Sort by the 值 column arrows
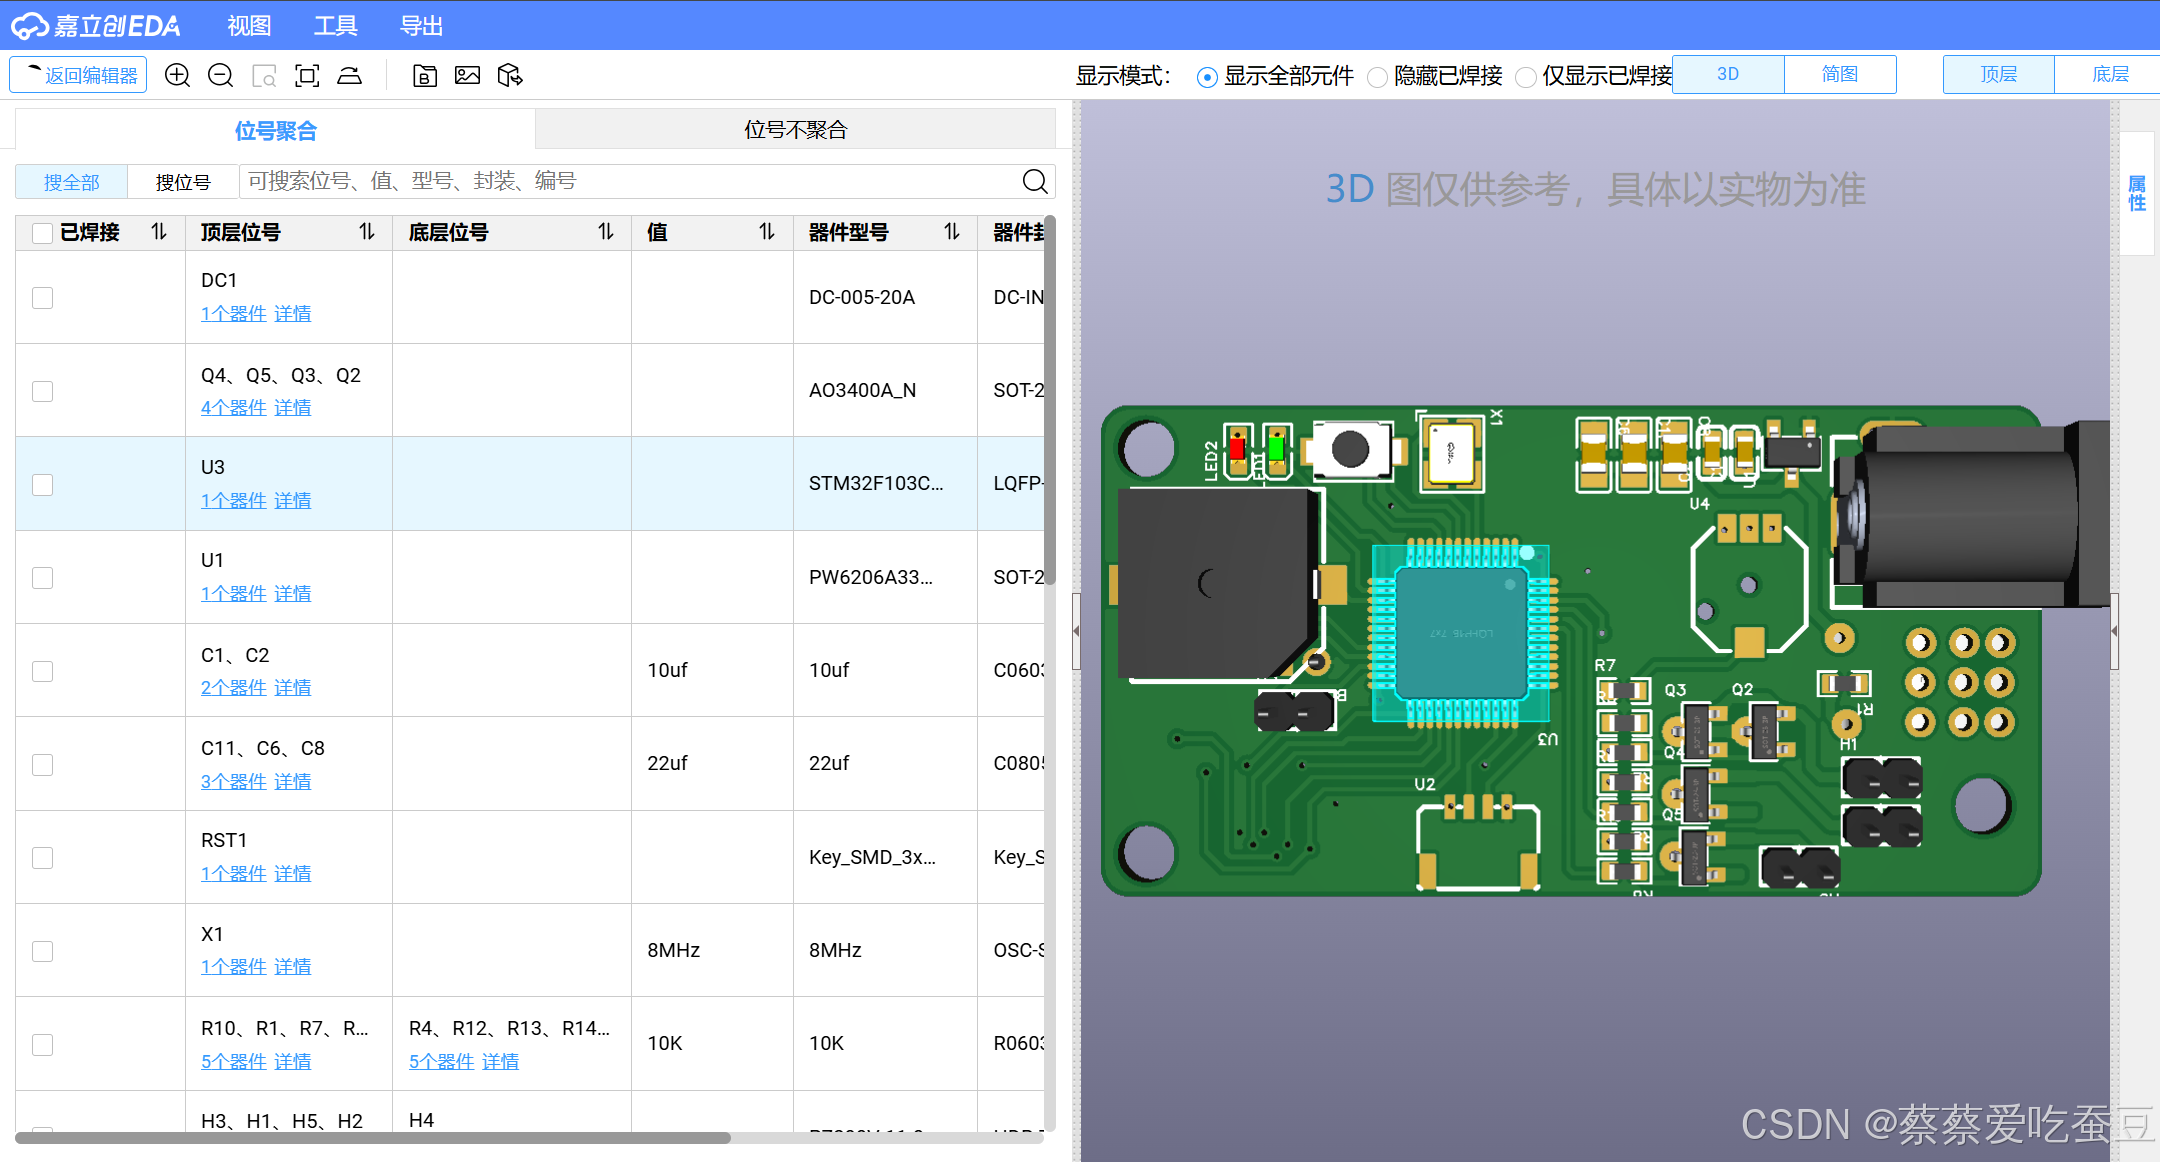 pyautogui.click(x=767, y=232)
